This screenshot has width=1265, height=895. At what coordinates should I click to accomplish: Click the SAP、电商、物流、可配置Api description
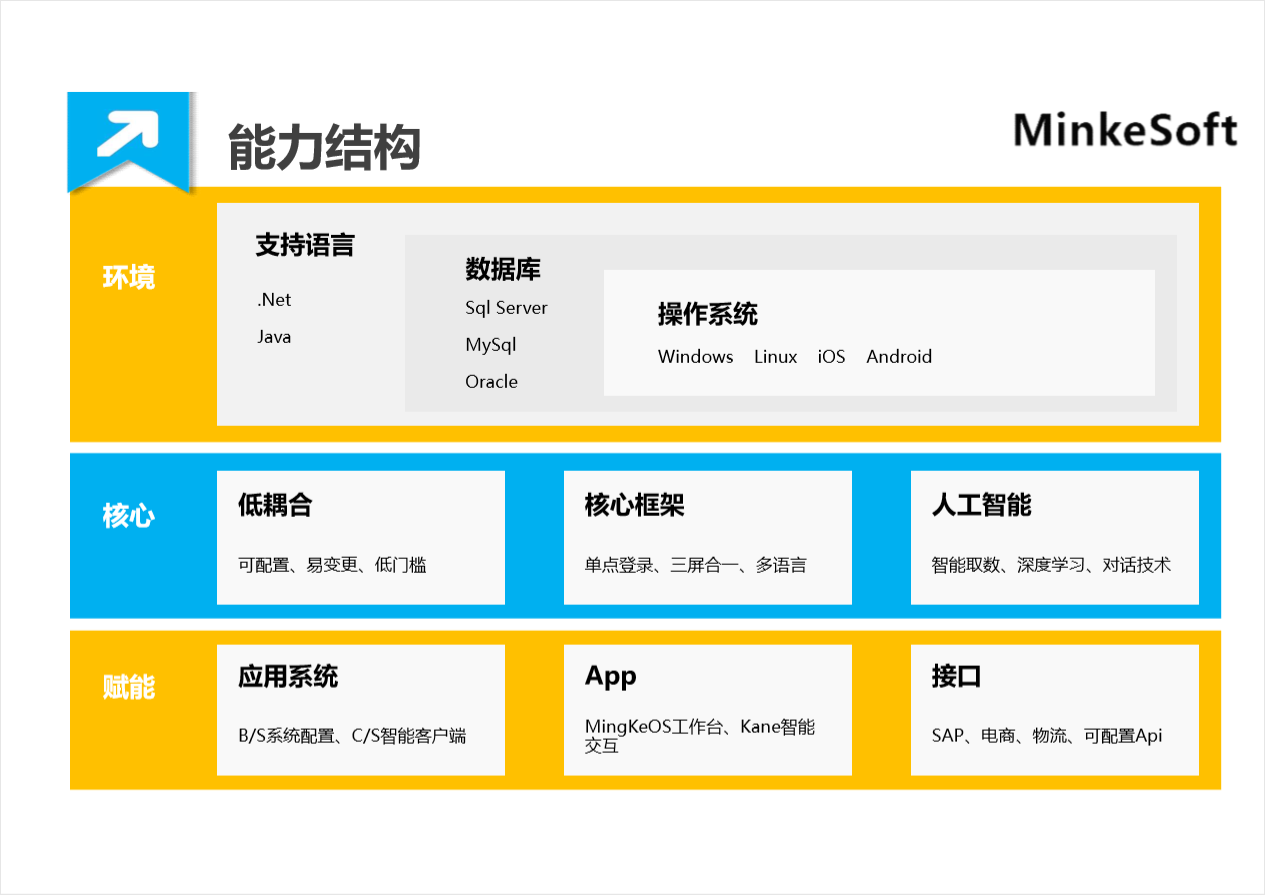click(x=1047, y=736)
